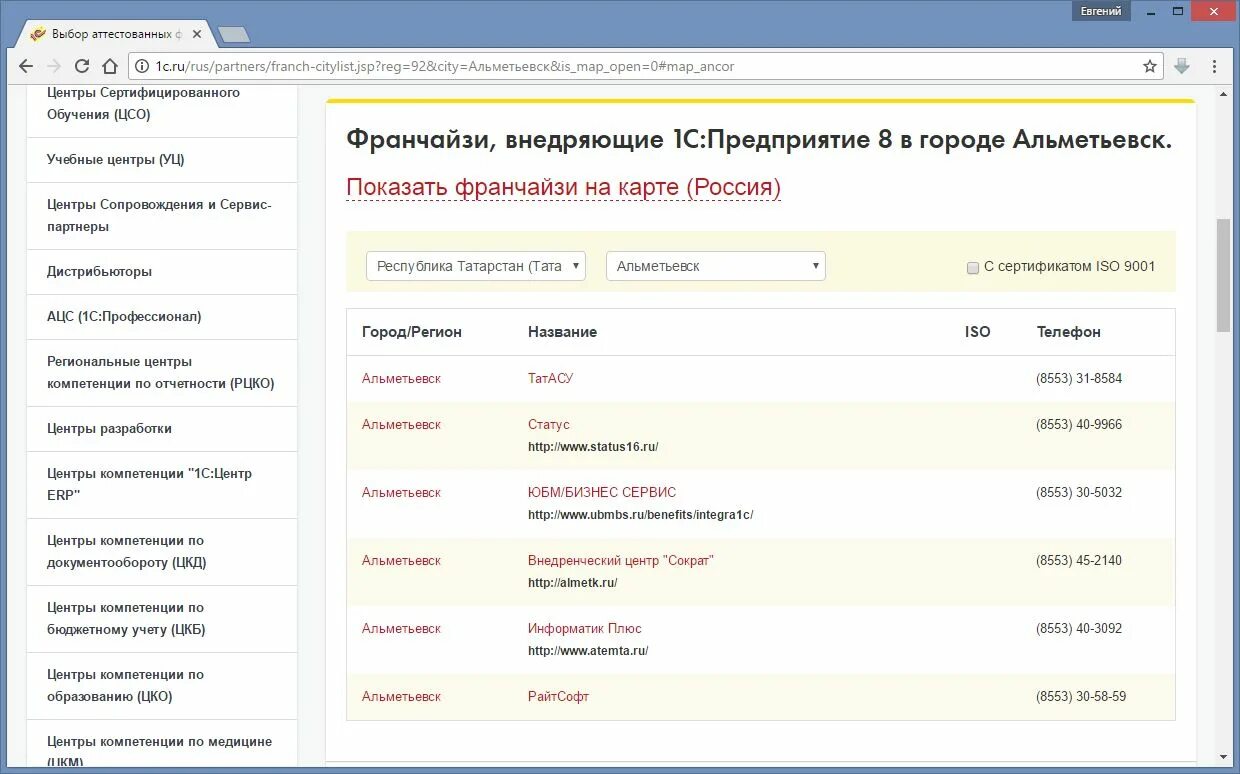The width and height of the screenshot is (1240, 774).
Task: Open Региональные центры компетенции по отчетности
Action: [162, 373]
